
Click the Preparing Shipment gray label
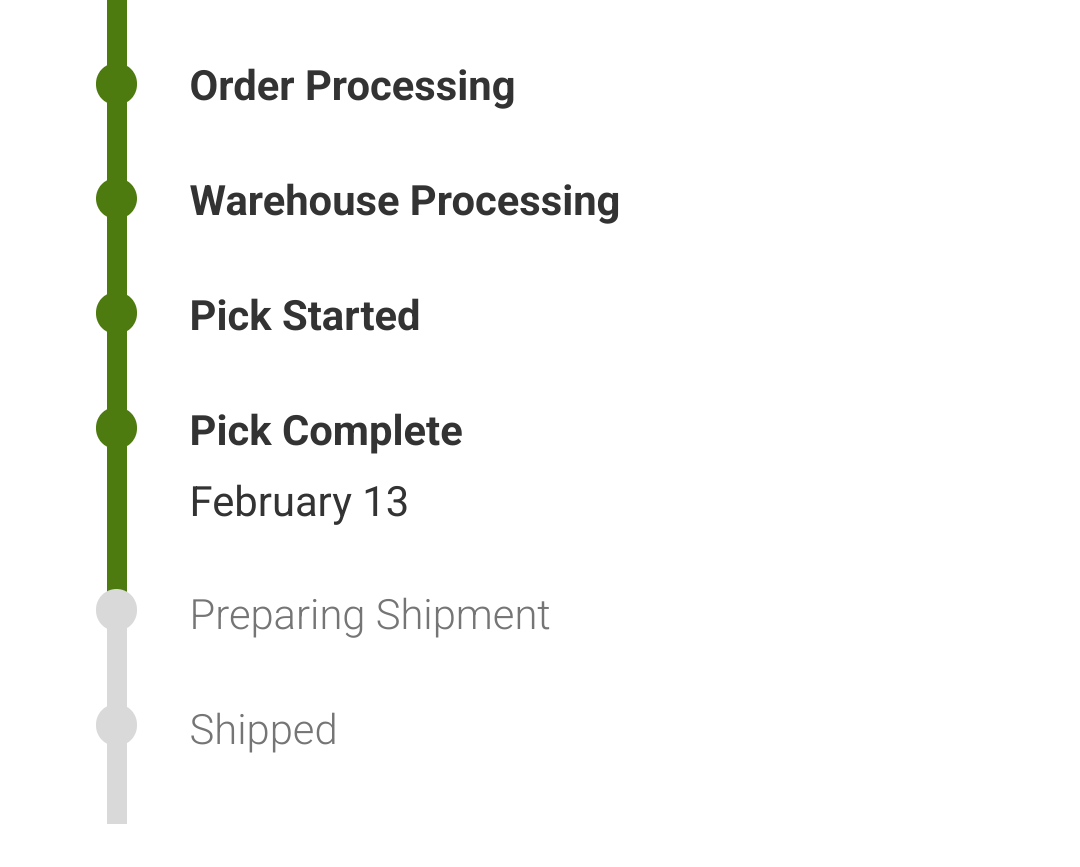(370, 616)
